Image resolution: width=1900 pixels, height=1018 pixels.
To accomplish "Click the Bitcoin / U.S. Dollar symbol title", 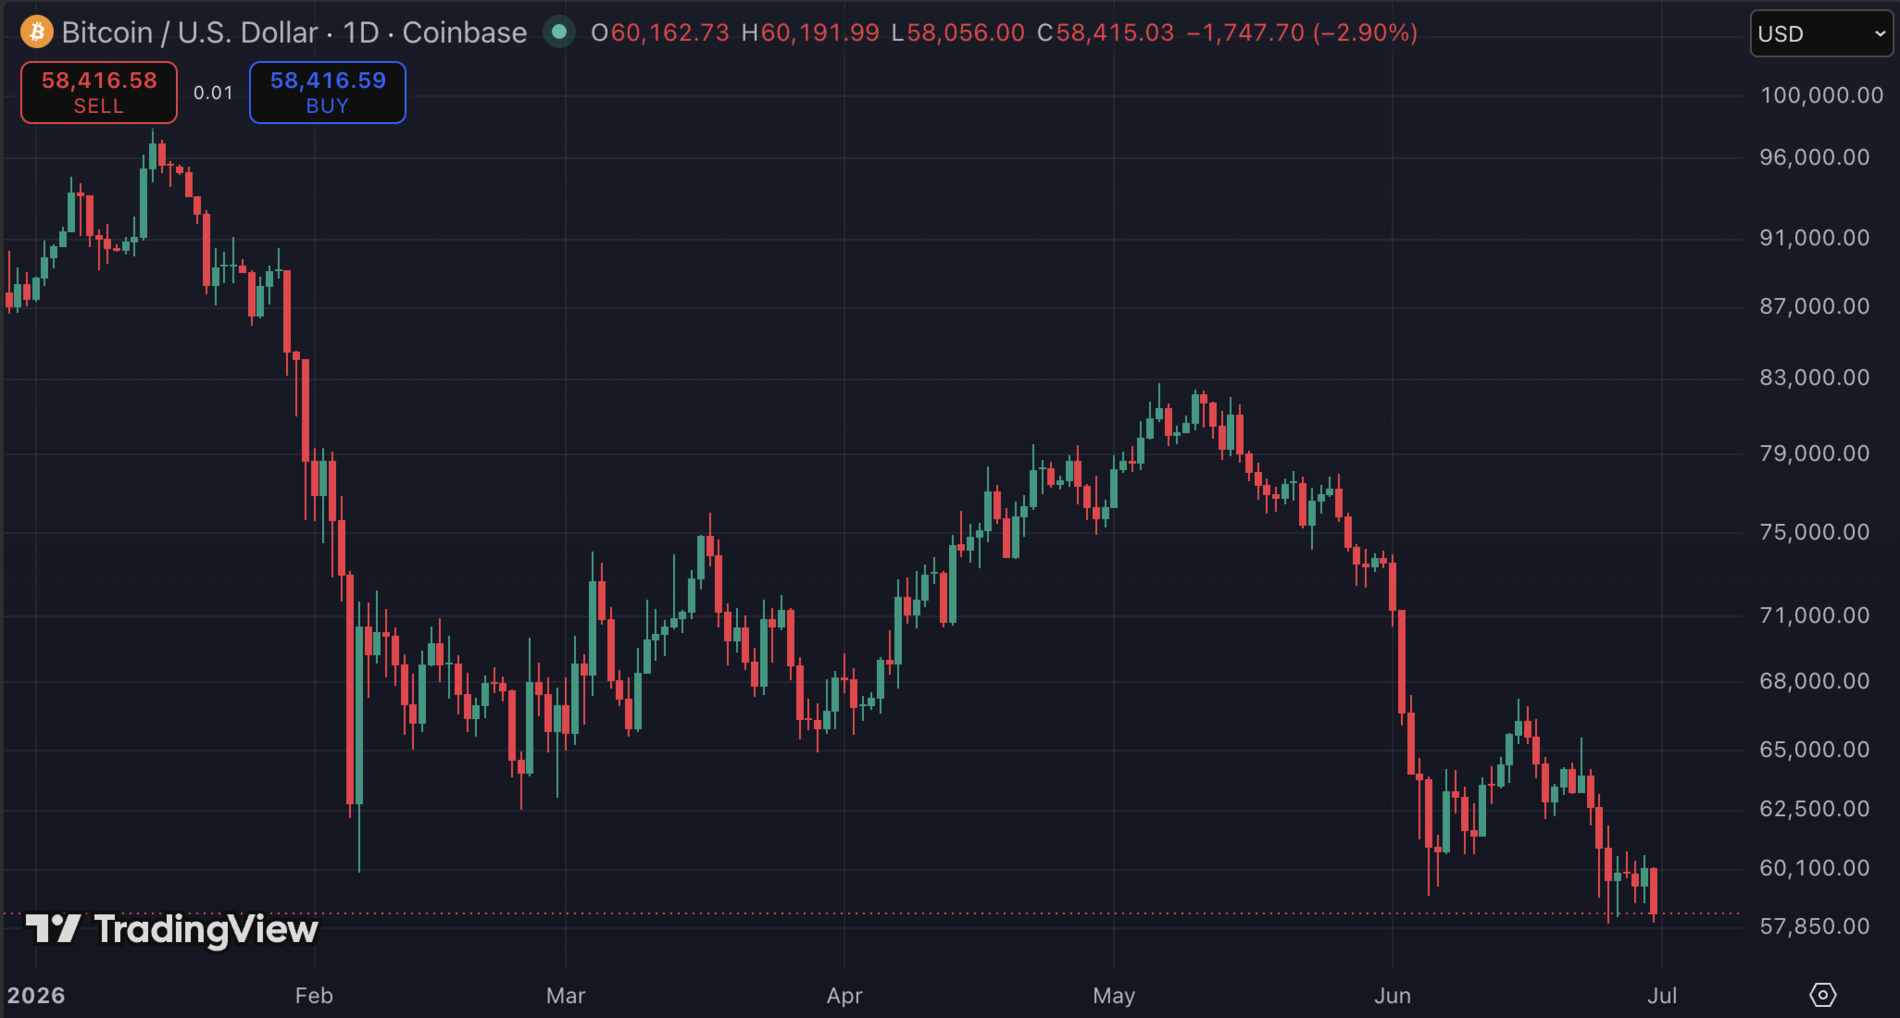I will tap(189, 32).
